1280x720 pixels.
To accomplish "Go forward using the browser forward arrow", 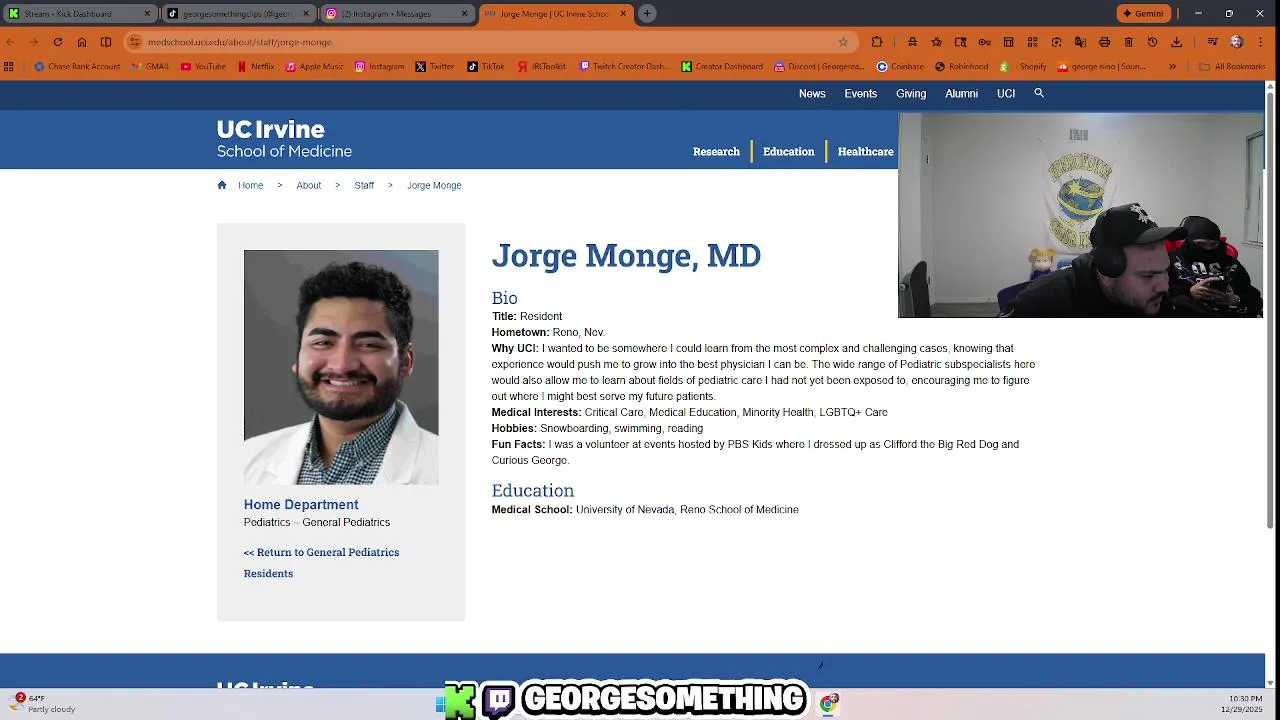I will click(33, 42).
